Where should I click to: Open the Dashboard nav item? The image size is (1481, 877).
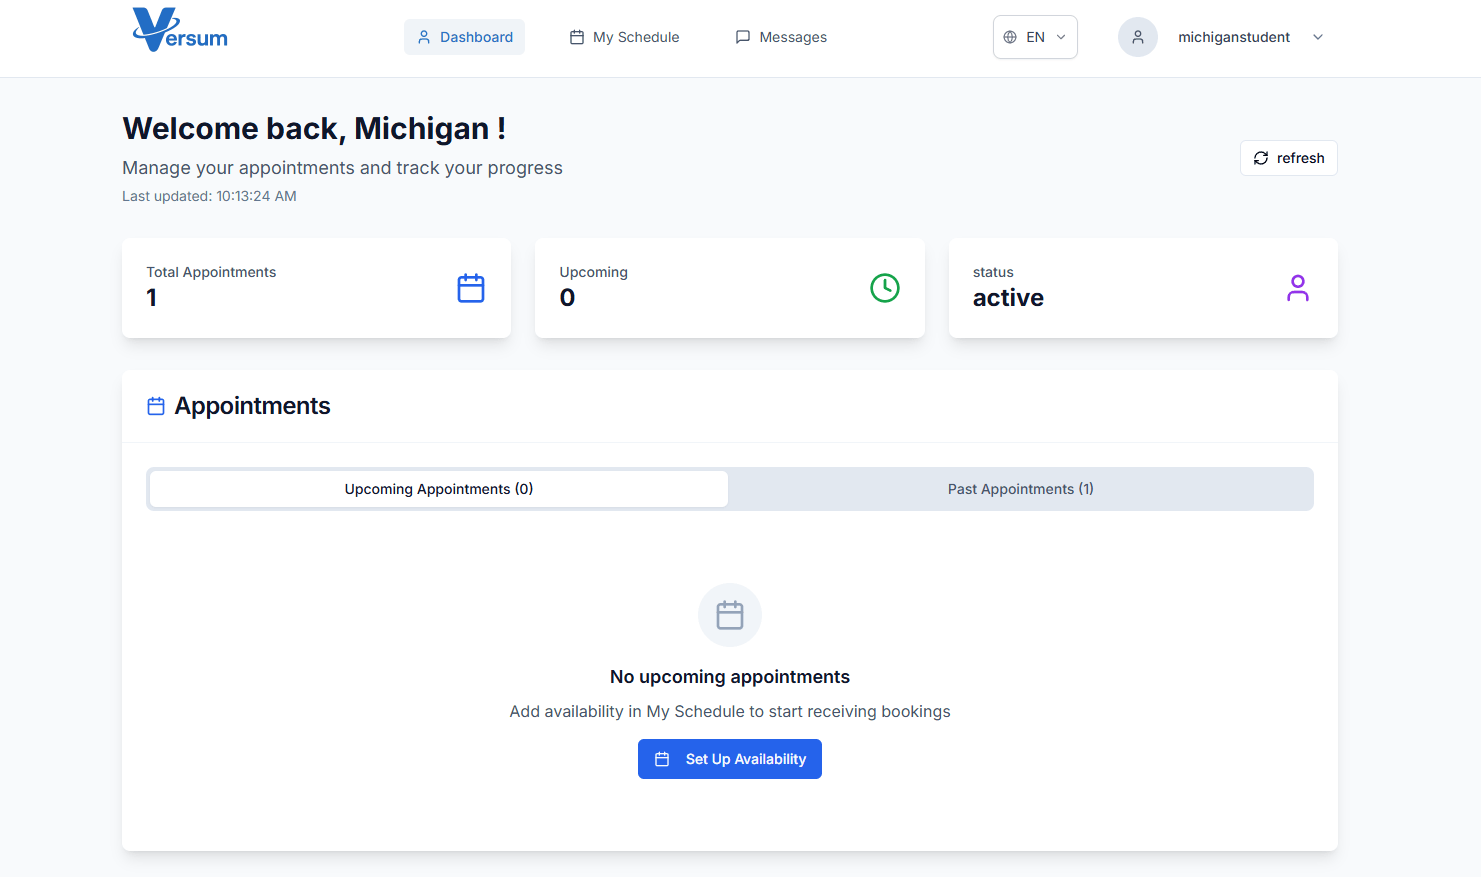click(x=464, y=37)
